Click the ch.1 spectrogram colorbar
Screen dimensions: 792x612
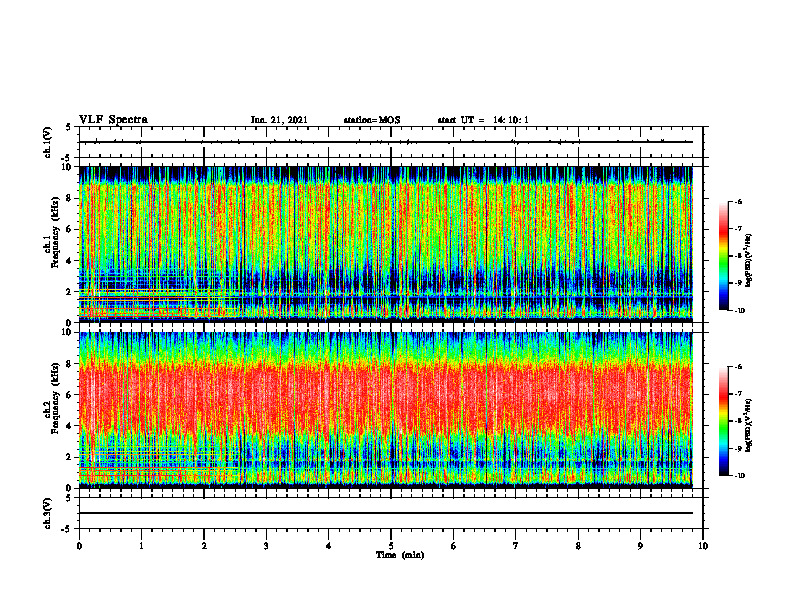[723, 256]
